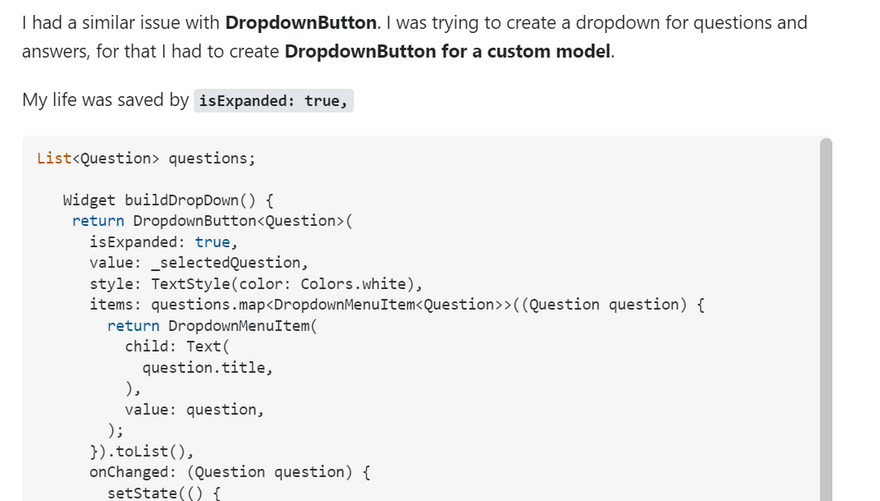Click the "List<Question> questions;" code line
This screenshot has height=501, width=880.
[x=146, y=158]
